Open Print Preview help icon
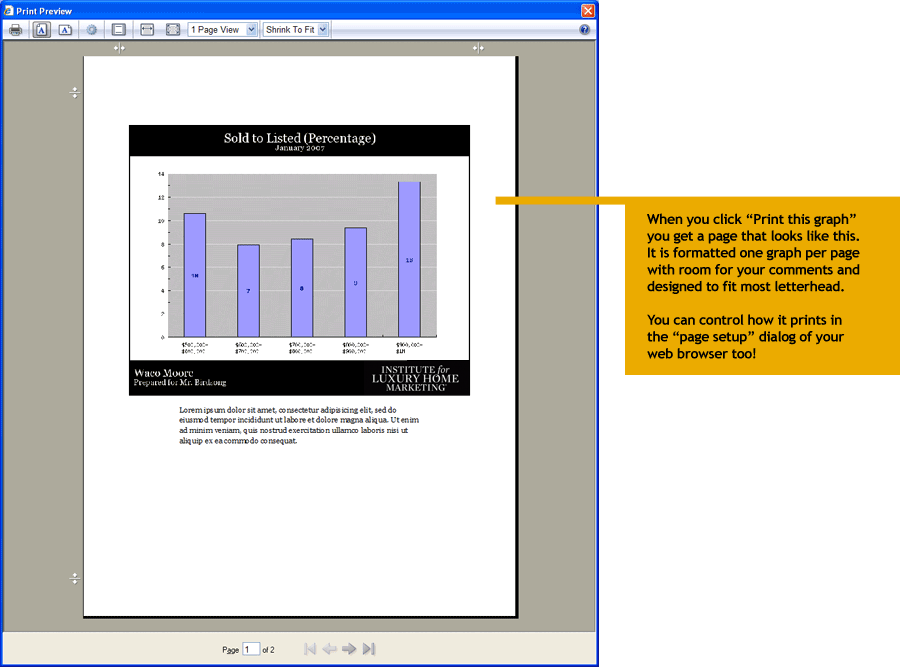 pos(584,30)
